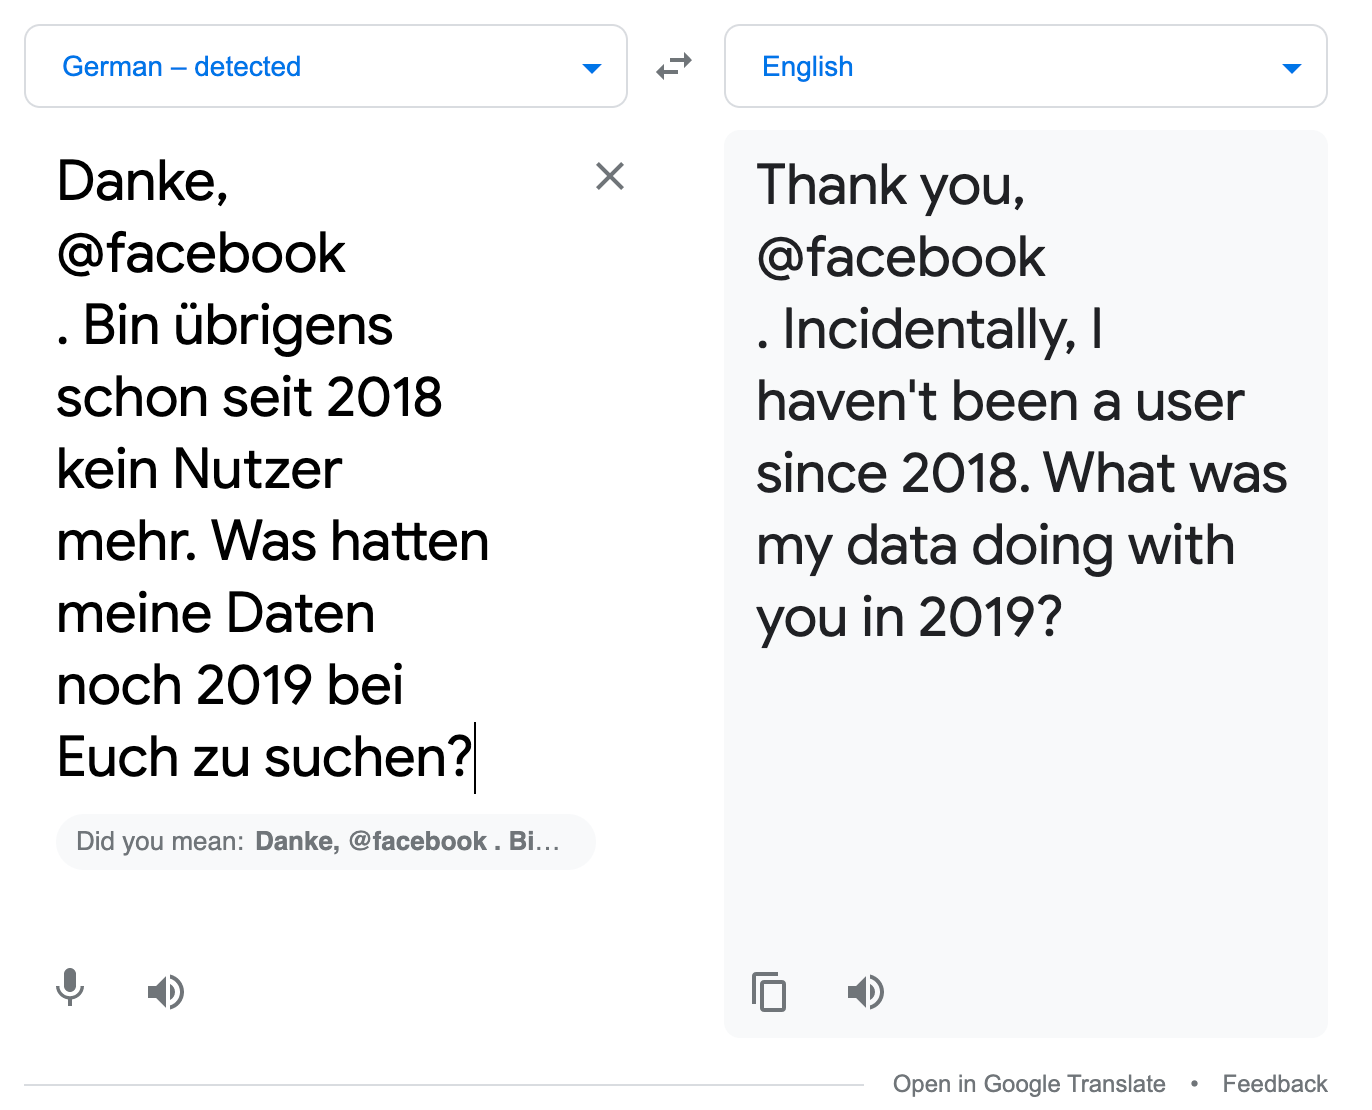Swap translation languages with the arrows icon
Image resolution: width=1372 pixels, height=1110 pixels.
pyautogui.click(x=674, y=66)
